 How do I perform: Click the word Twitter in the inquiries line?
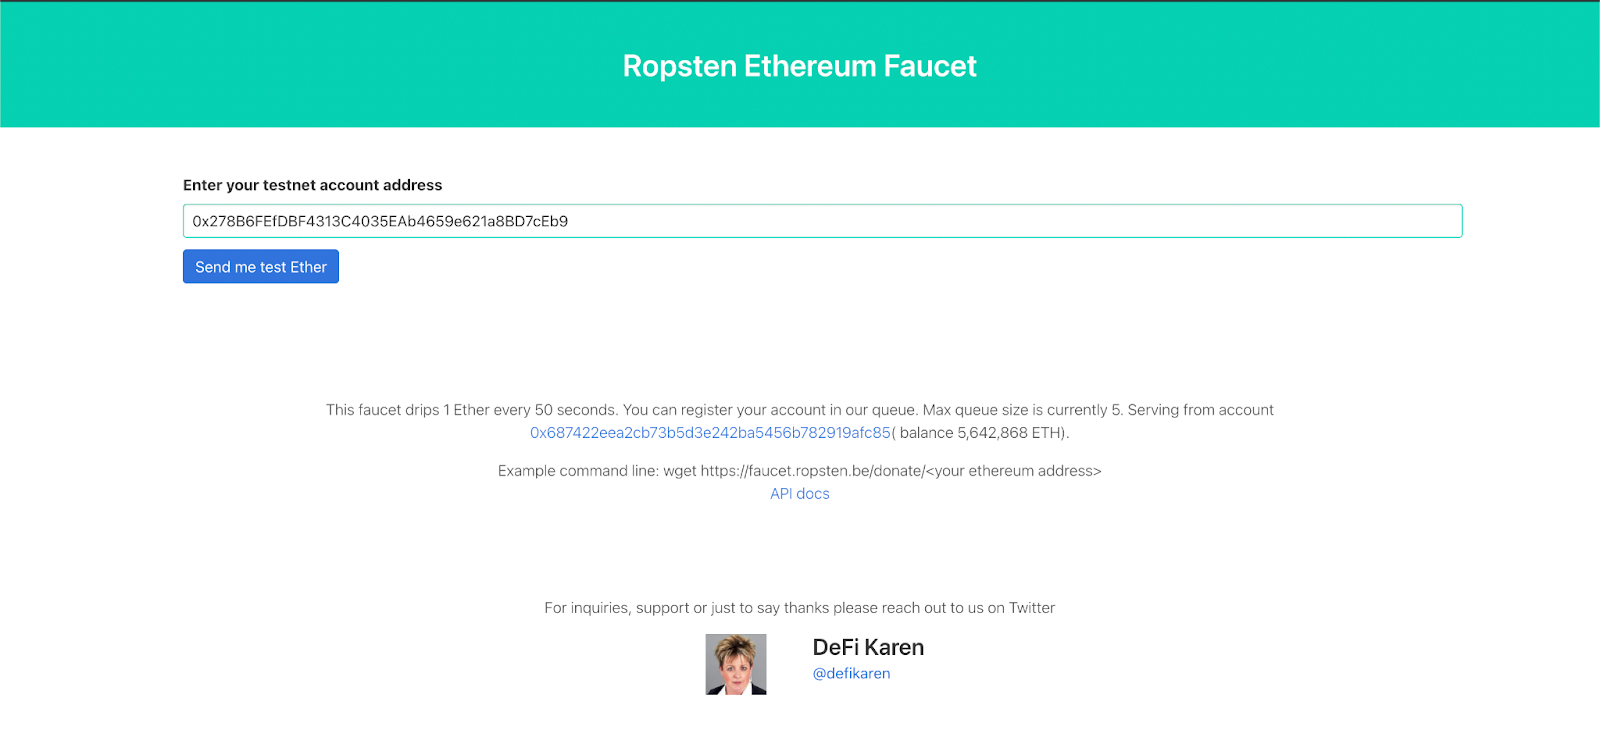[x=1032, y=608]
